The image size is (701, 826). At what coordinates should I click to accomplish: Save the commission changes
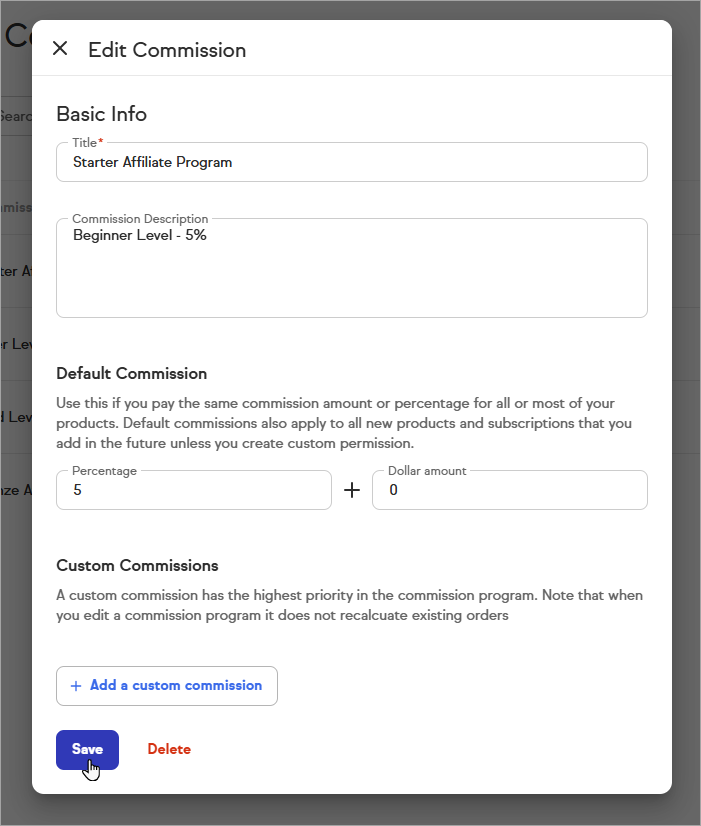pos(87,749)
